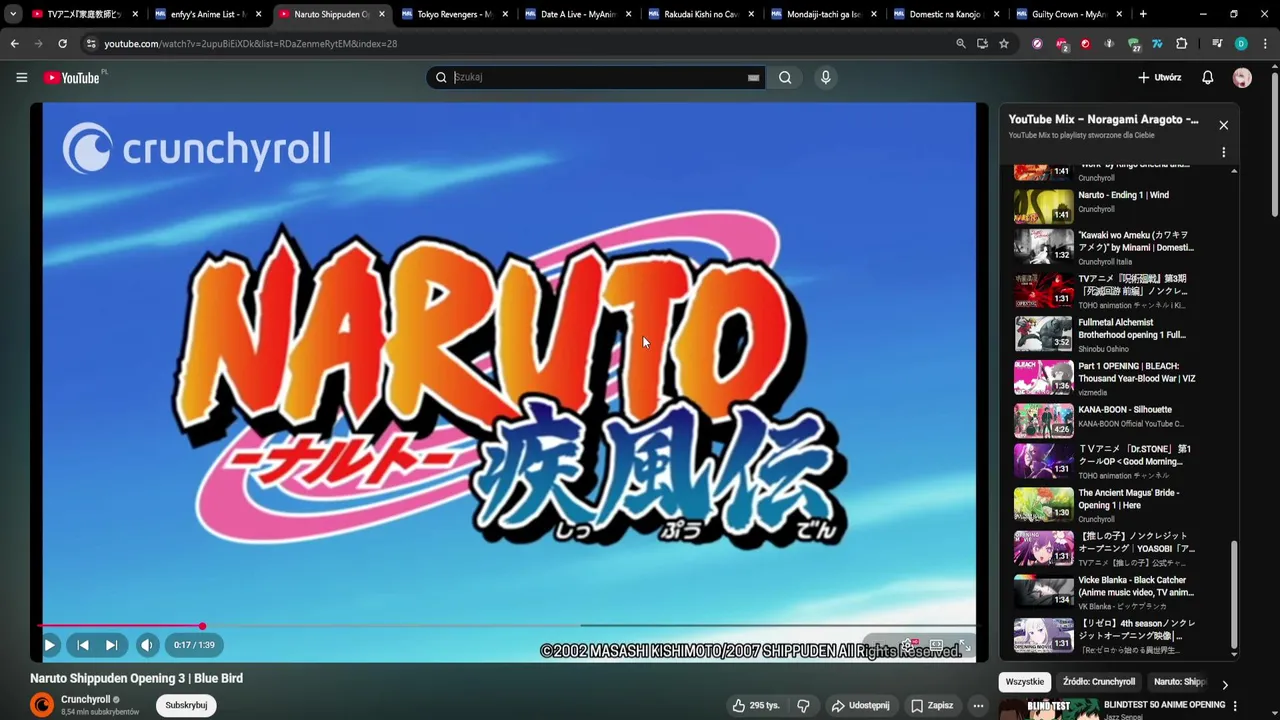Play the video

tap(49, 645)
